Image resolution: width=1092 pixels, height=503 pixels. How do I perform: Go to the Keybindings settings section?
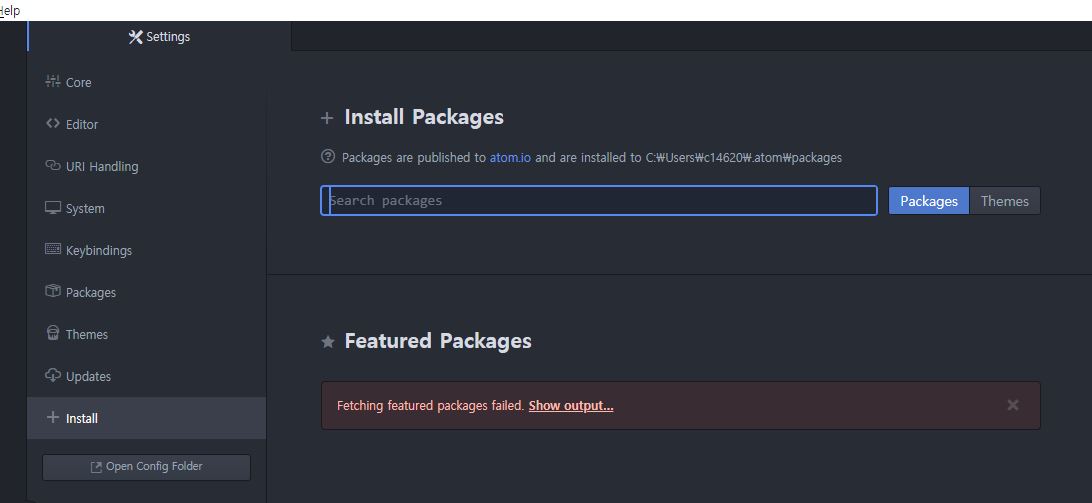click(98, 250)
